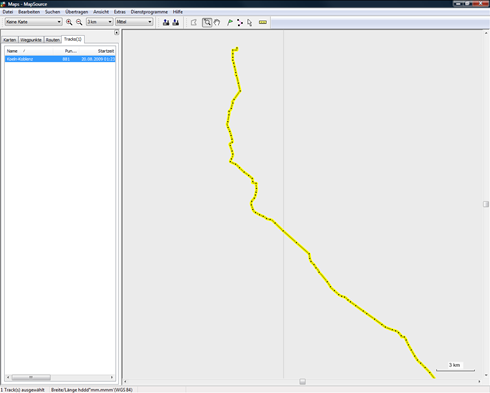This screenshot has height=393, width=490.
Task: Click the 3 km scale bar label
Action: tap(454, 365)
